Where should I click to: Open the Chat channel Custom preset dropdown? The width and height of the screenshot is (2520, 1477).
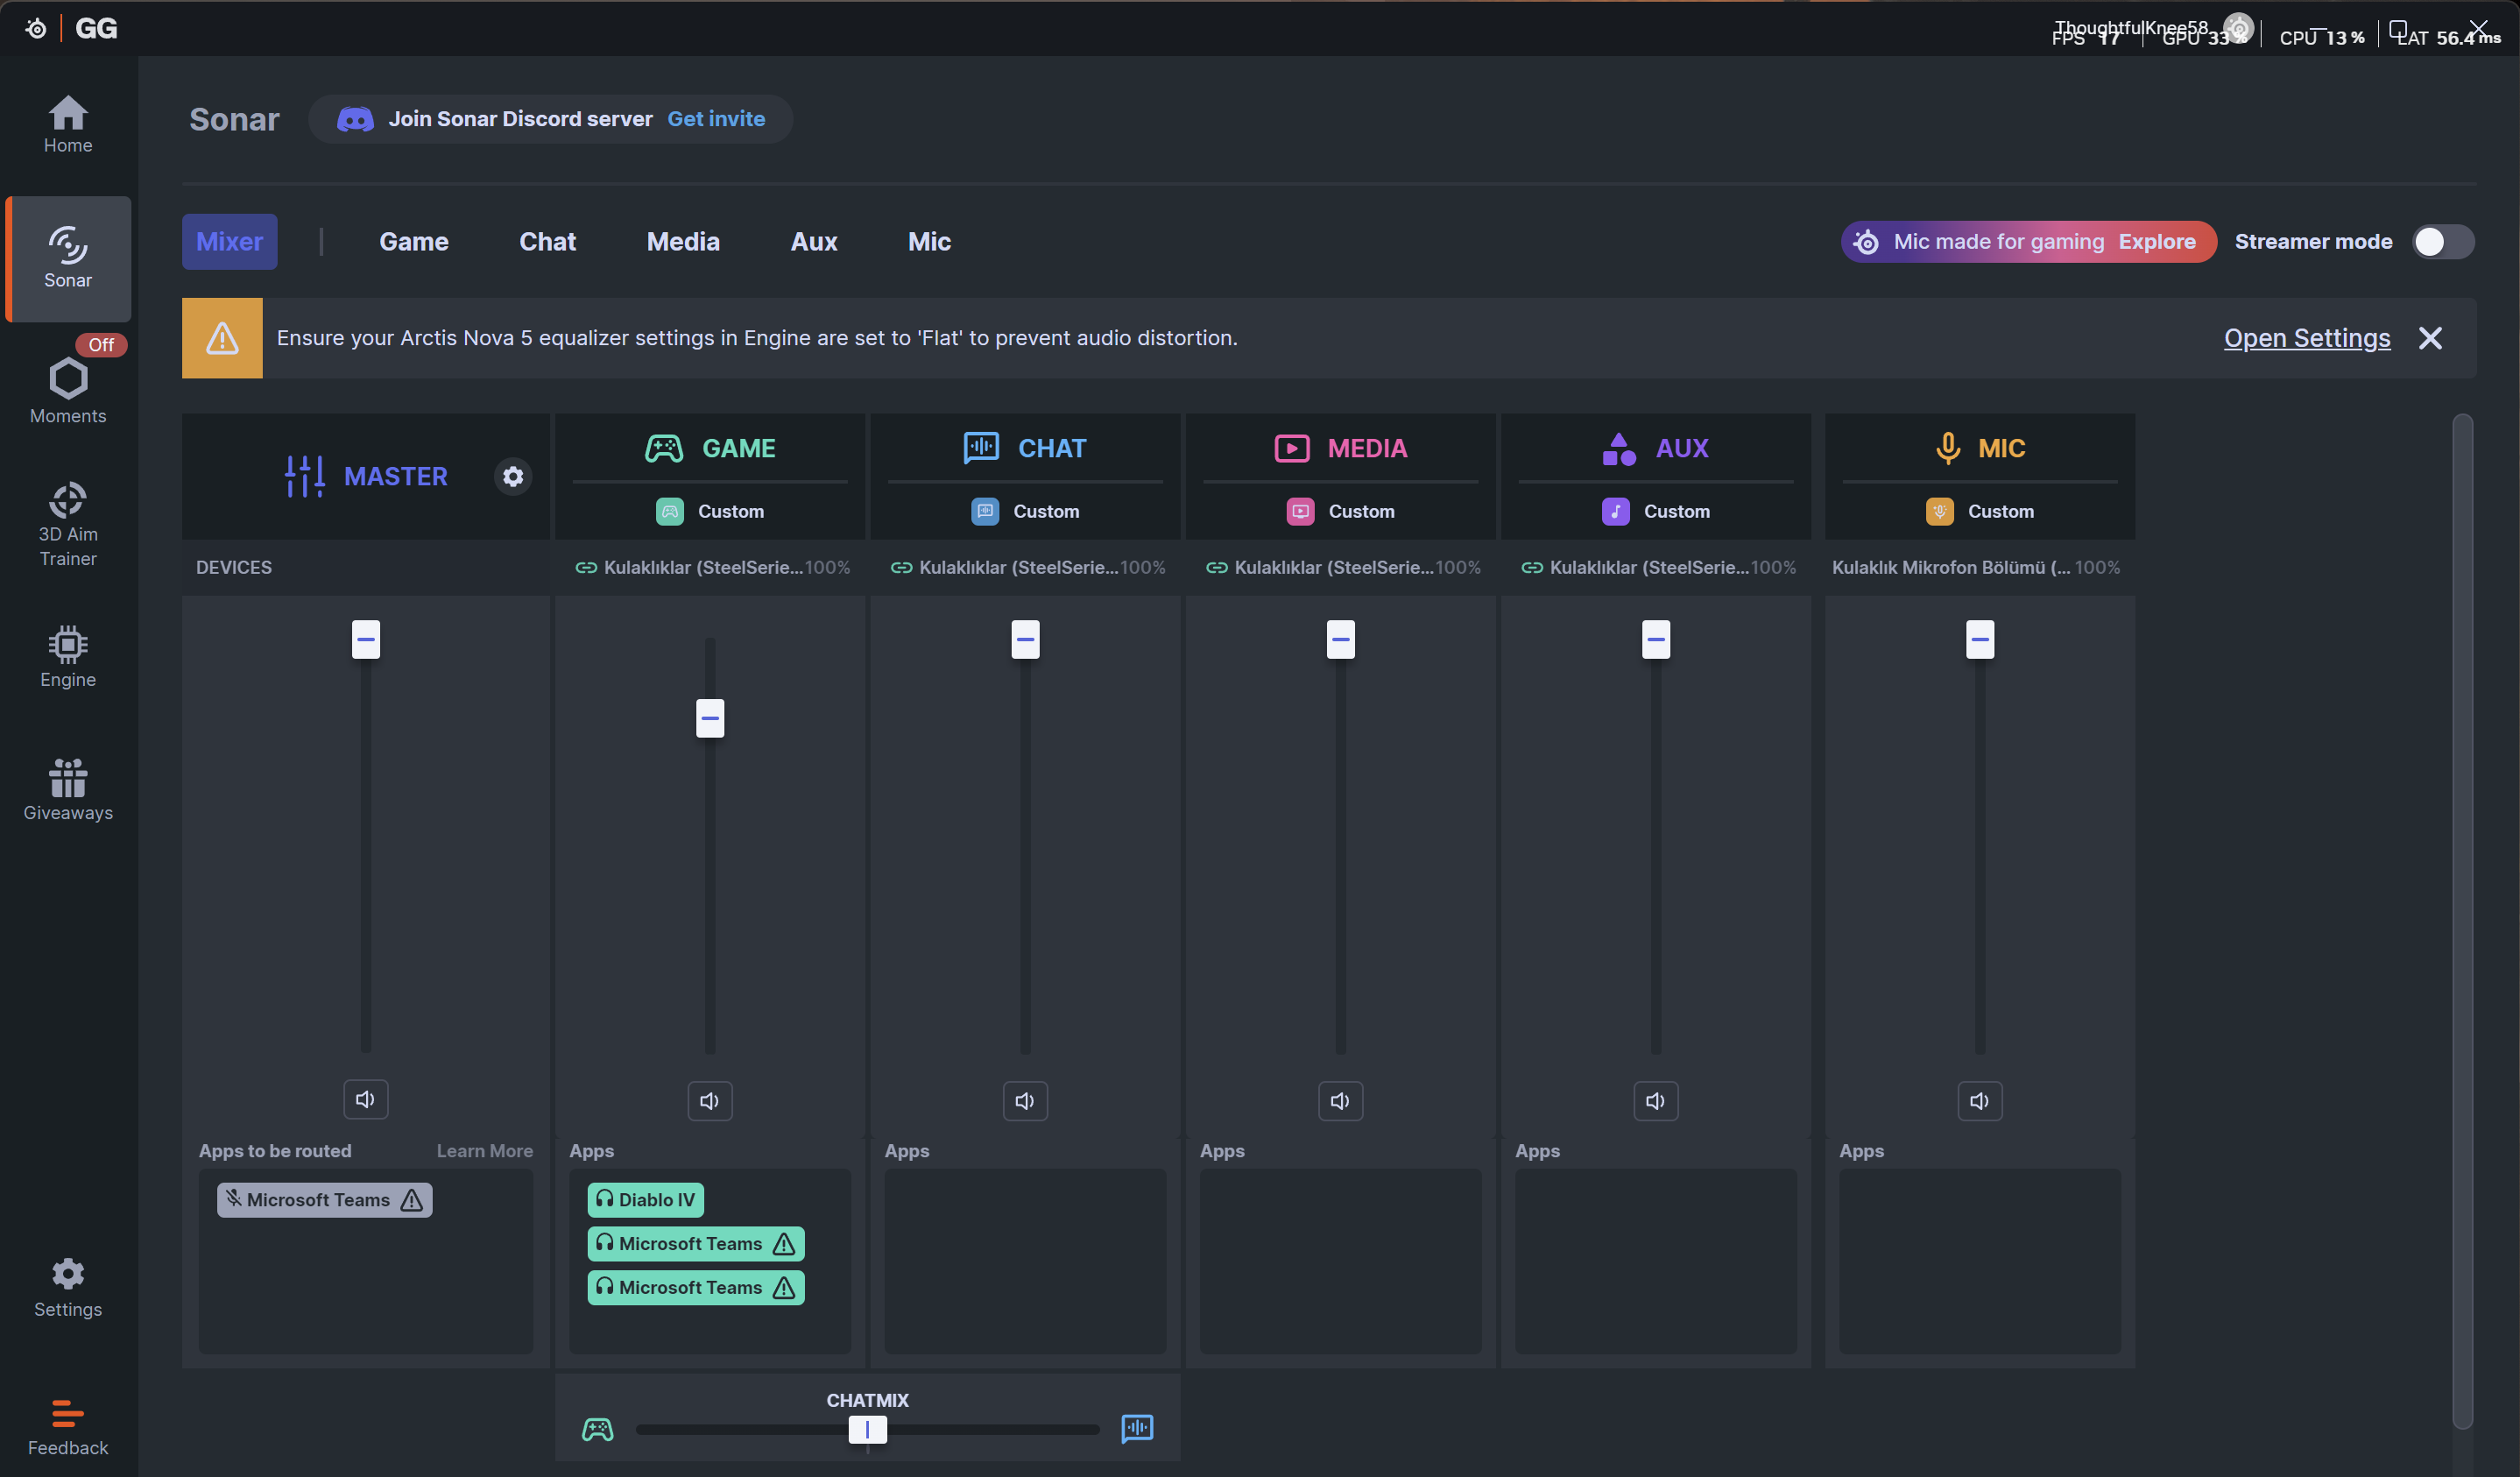1025,512
